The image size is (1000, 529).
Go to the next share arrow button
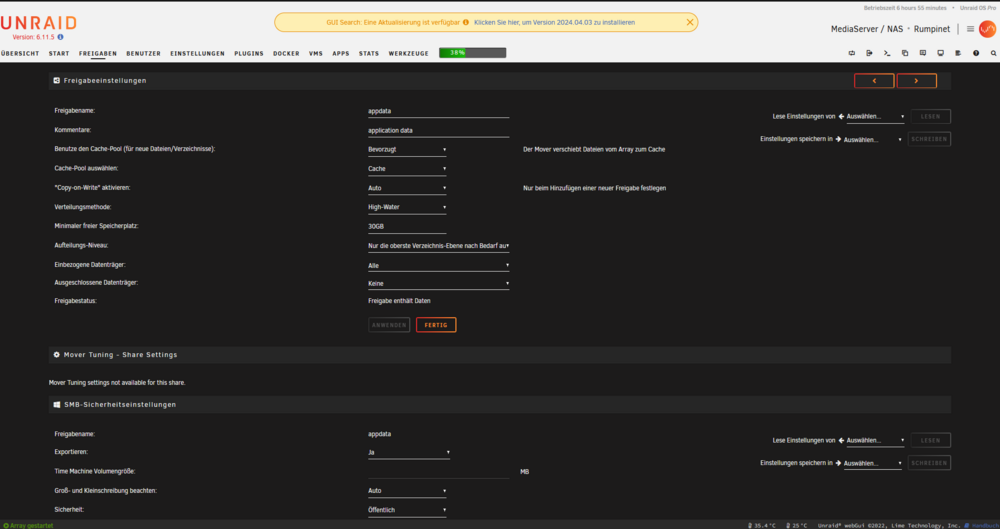tap(916, 81)
